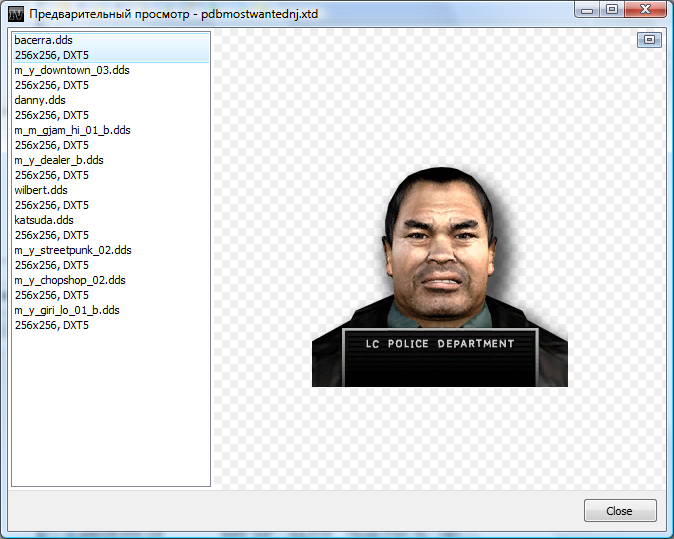Select m_y_giri_lo_01_b.dds texture entry
Image resolution: width=674 pixels, height=539 pixels.
tap(111, 318)
